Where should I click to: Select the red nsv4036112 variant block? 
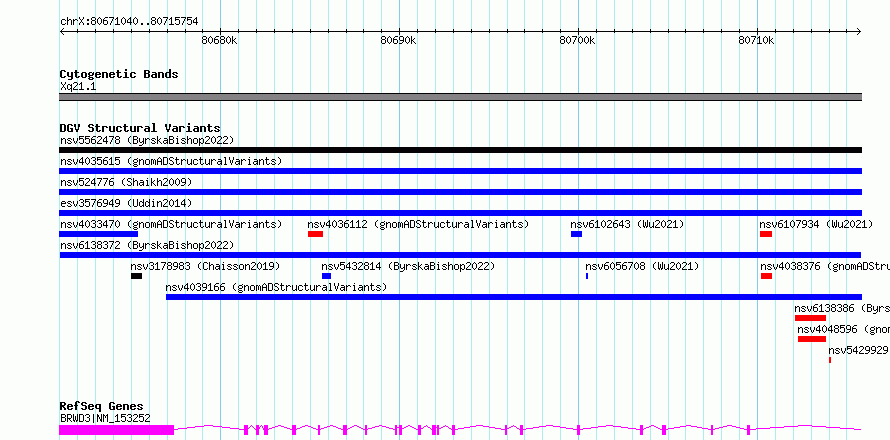coord(316,234)
